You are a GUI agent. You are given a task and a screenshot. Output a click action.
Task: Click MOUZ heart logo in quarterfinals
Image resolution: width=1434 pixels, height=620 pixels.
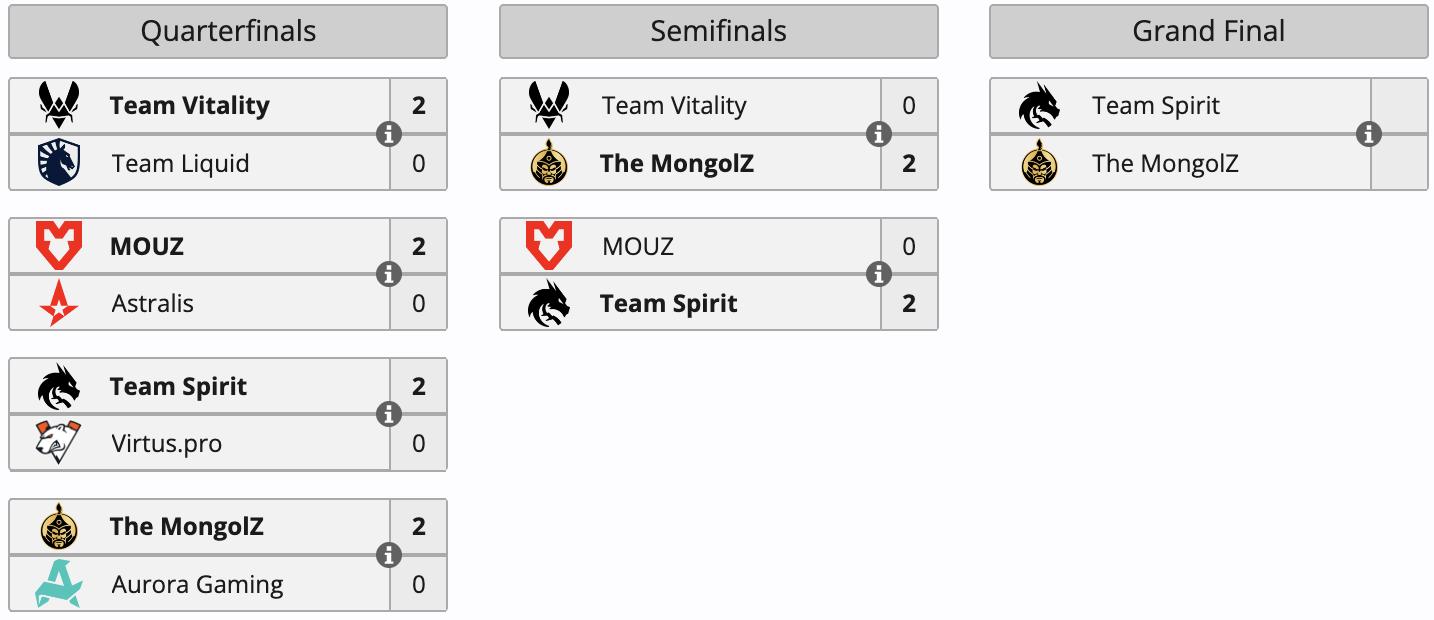pos(59,246)
